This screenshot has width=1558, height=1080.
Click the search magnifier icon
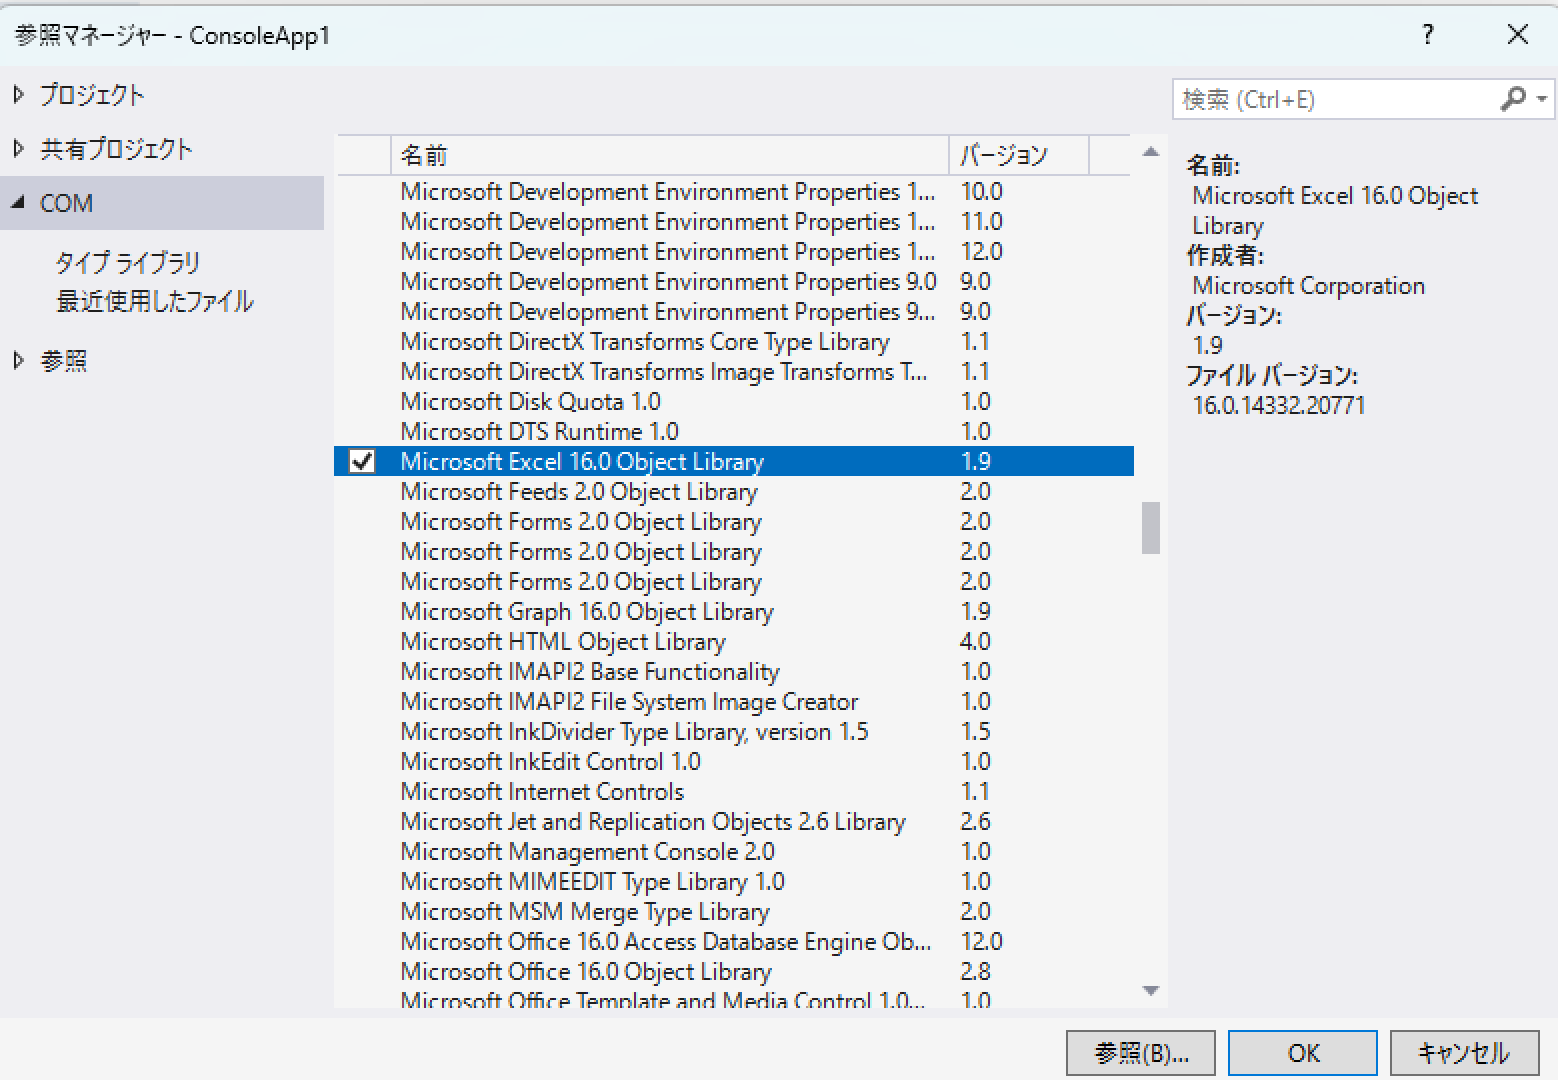coord(1513,98)
